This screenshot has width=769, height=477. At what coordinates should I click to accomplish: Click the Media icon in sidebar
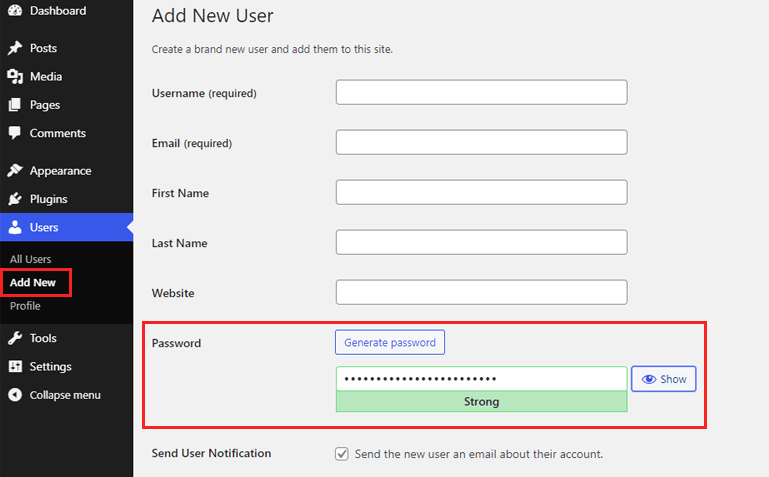tap(15, 76)
